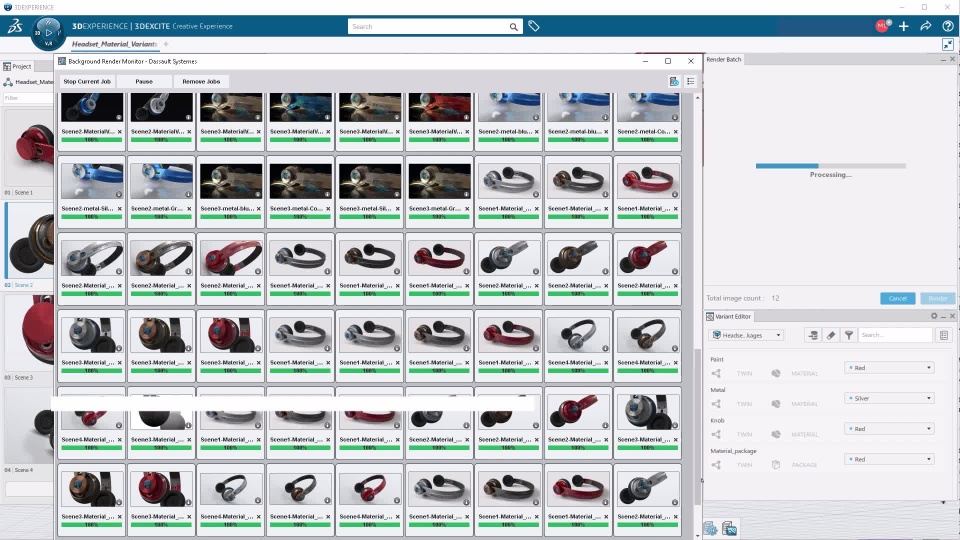Minimize the Variant Editor panel

pos(943,317)
